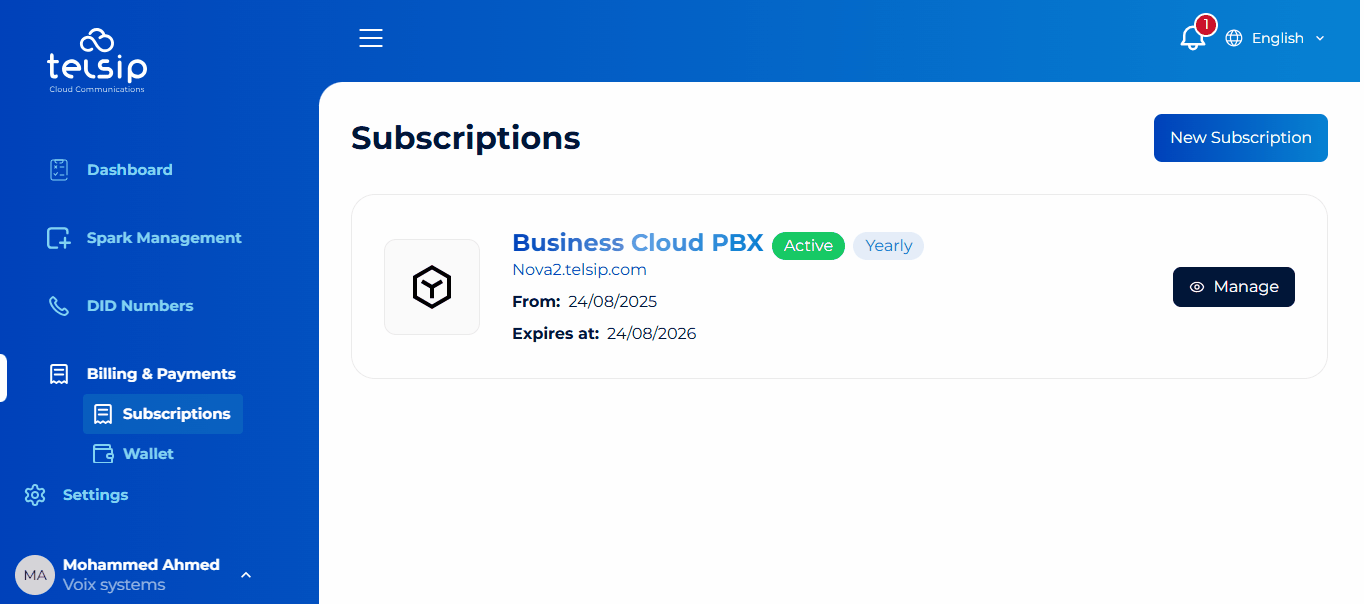Expand the Mohammed Ahmed user menu chevron

pos(246,575)
